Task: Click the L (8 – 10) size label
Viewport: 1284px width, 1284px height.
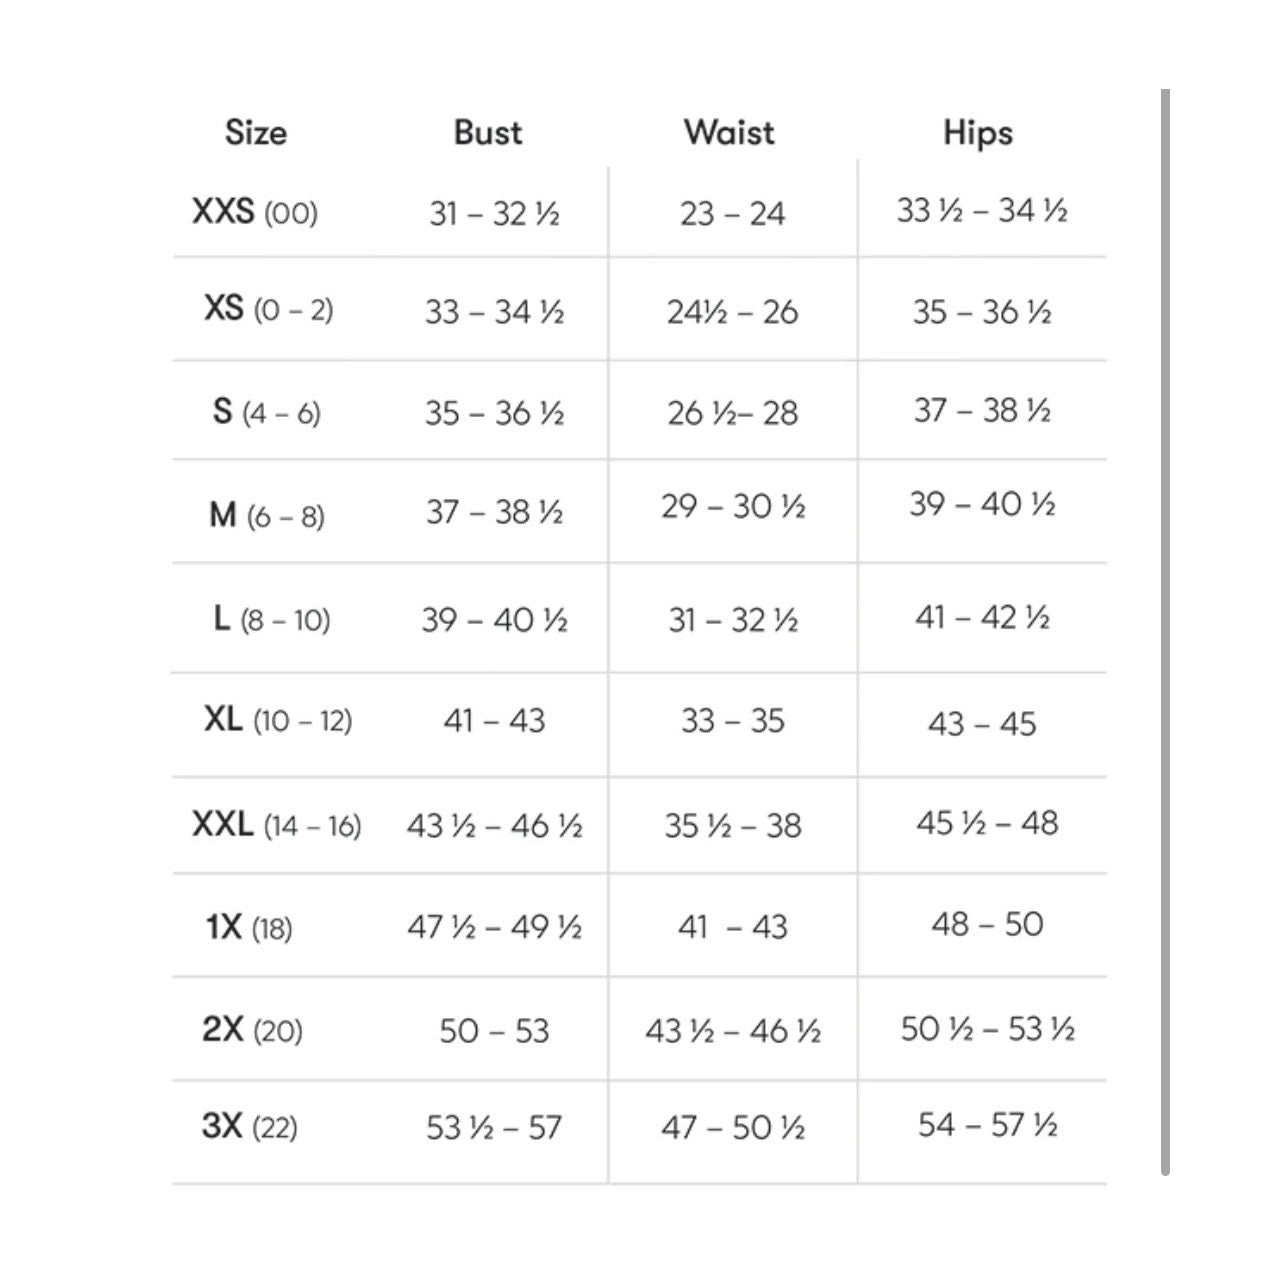Action: click(272, 619)
